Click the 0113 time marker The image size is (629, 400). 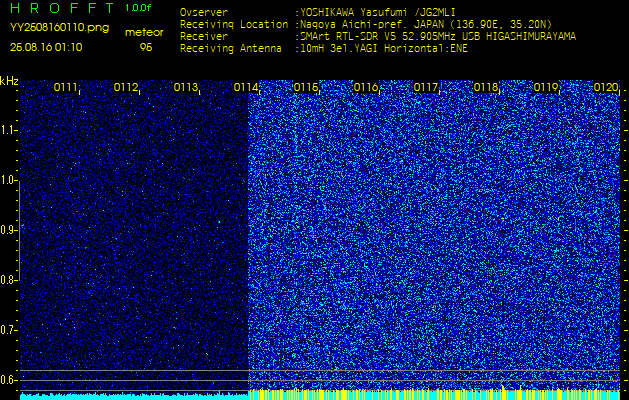pyautogui.click(x=186, y=87)
